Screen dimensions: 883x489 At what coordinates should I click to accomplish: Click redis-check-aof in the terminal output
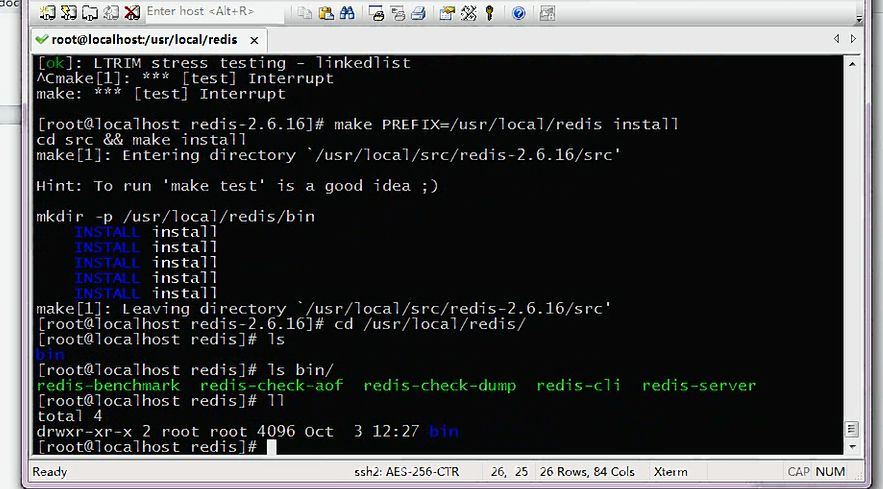tap(271, 385)
